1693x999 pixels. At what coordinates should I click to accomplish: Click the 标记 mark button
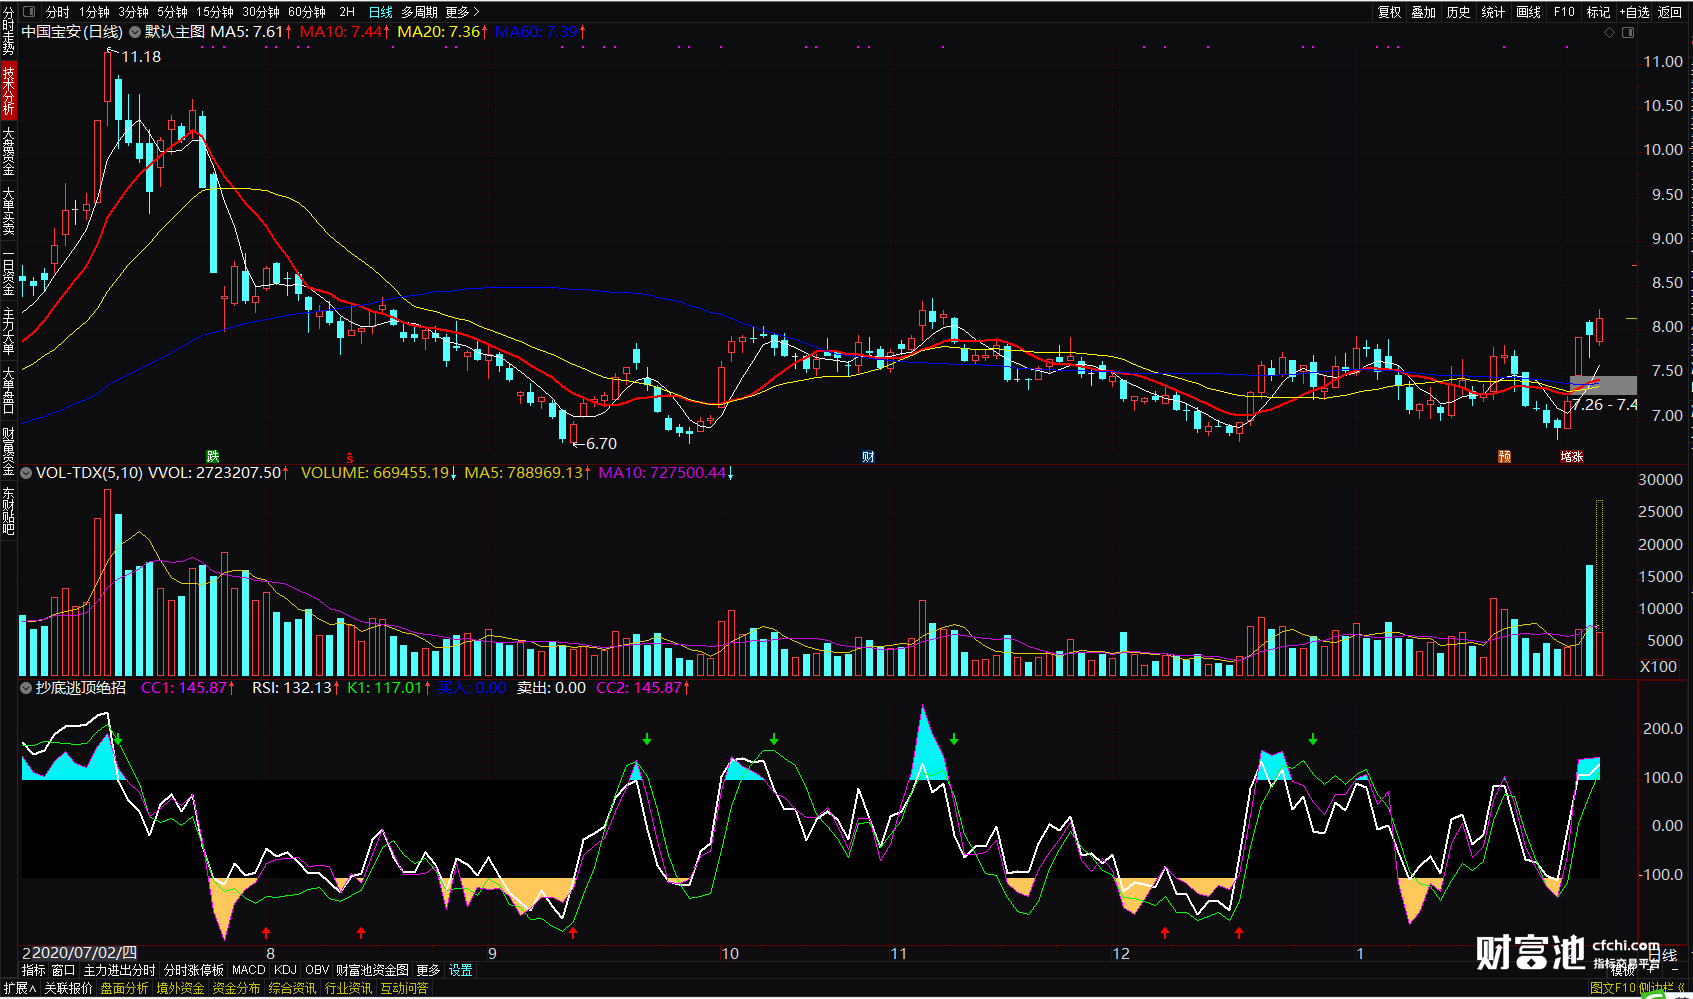[1599, 12]
